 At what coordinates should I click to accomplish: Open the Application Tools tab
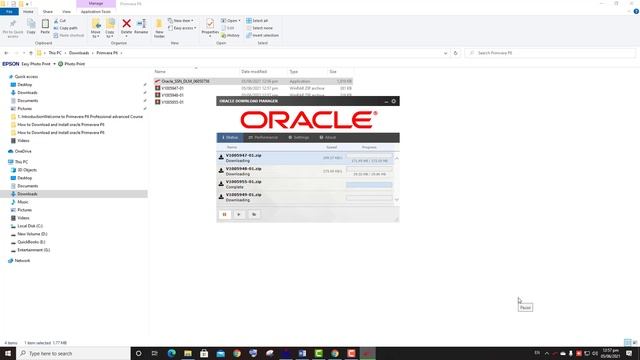96,11
